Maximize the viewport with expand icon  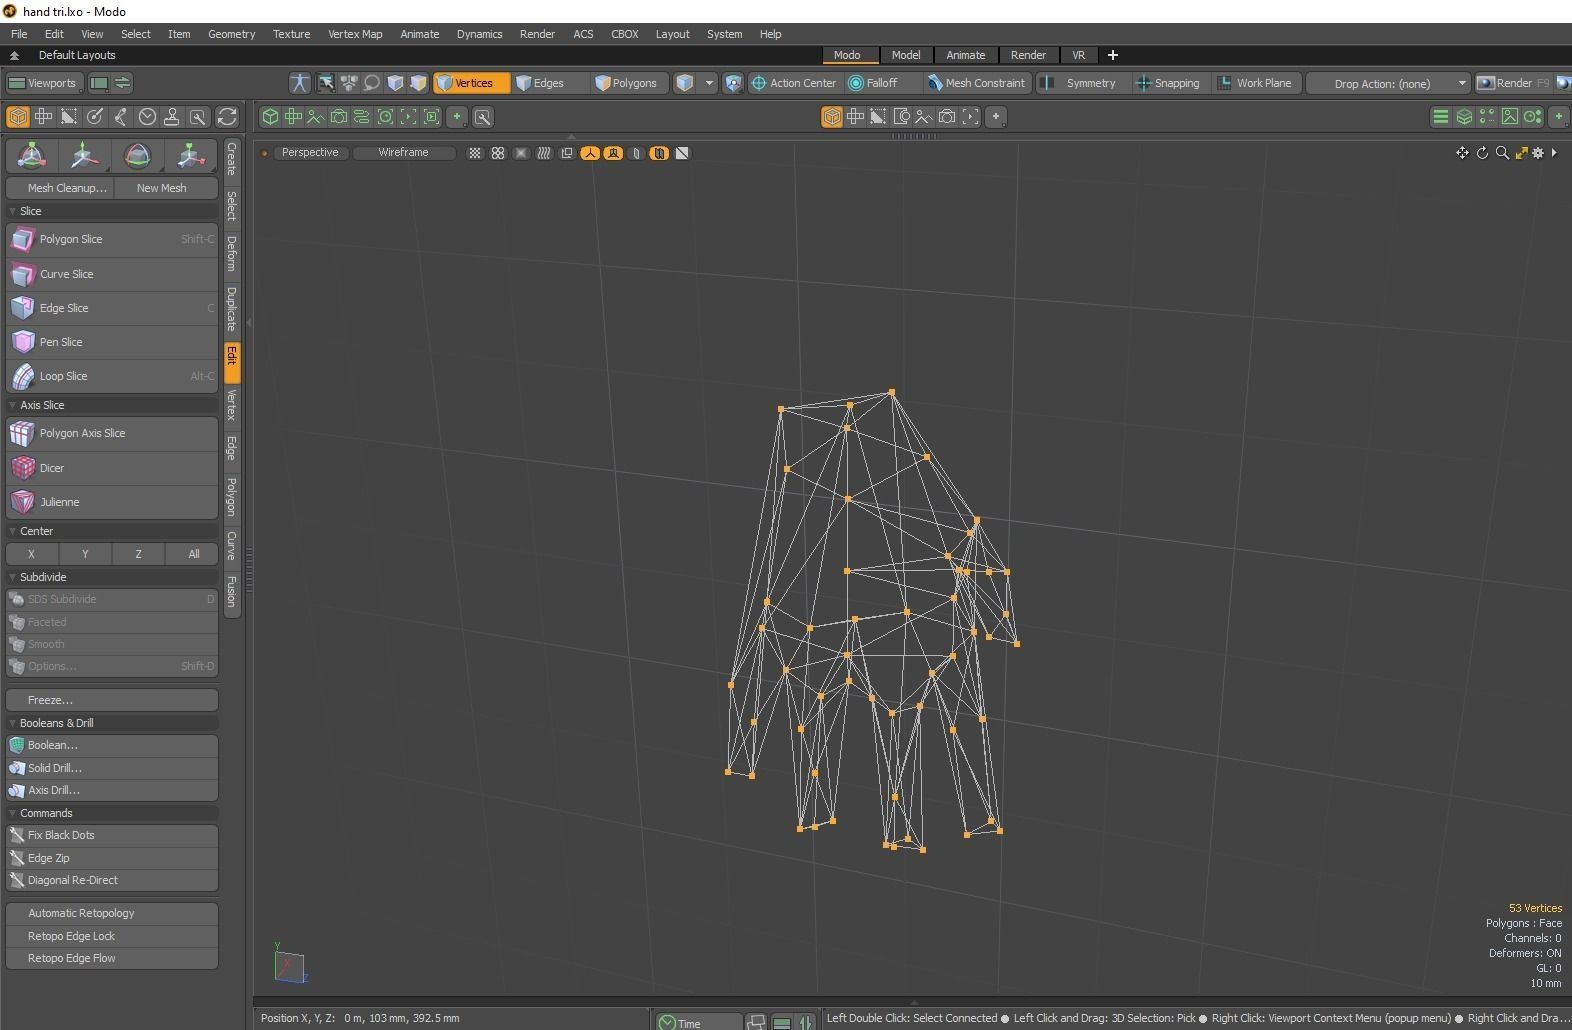point(1521,153)
